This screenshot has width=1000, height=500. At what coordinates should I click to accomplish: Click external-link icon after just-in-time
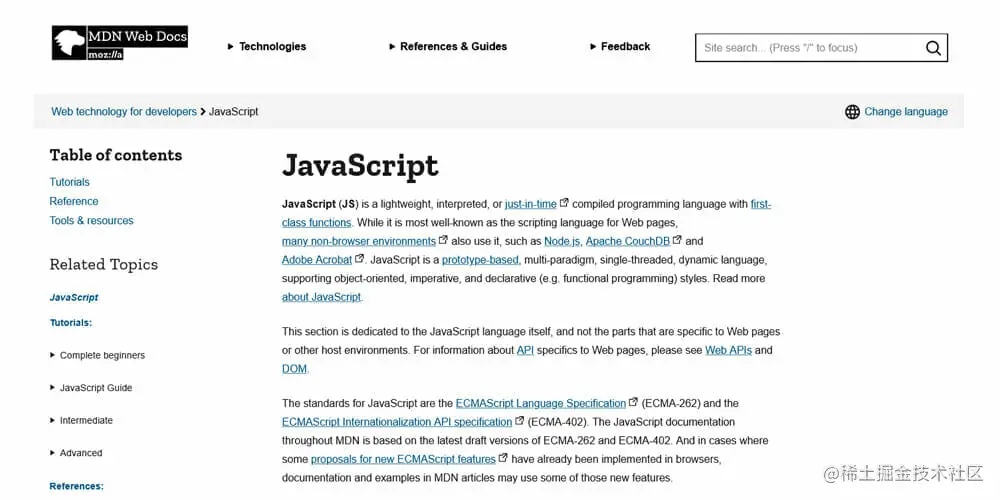coord(564,203)
